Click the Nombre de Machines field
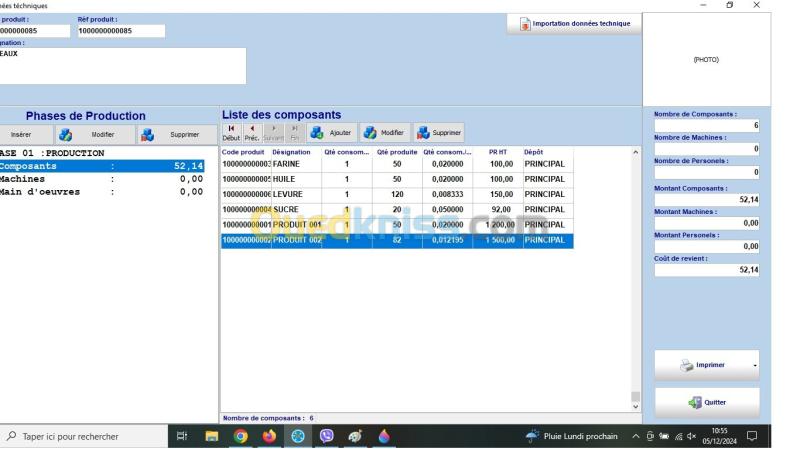This screenshot has width=800, height=449. pyautogui.click(x=707, y=149)
